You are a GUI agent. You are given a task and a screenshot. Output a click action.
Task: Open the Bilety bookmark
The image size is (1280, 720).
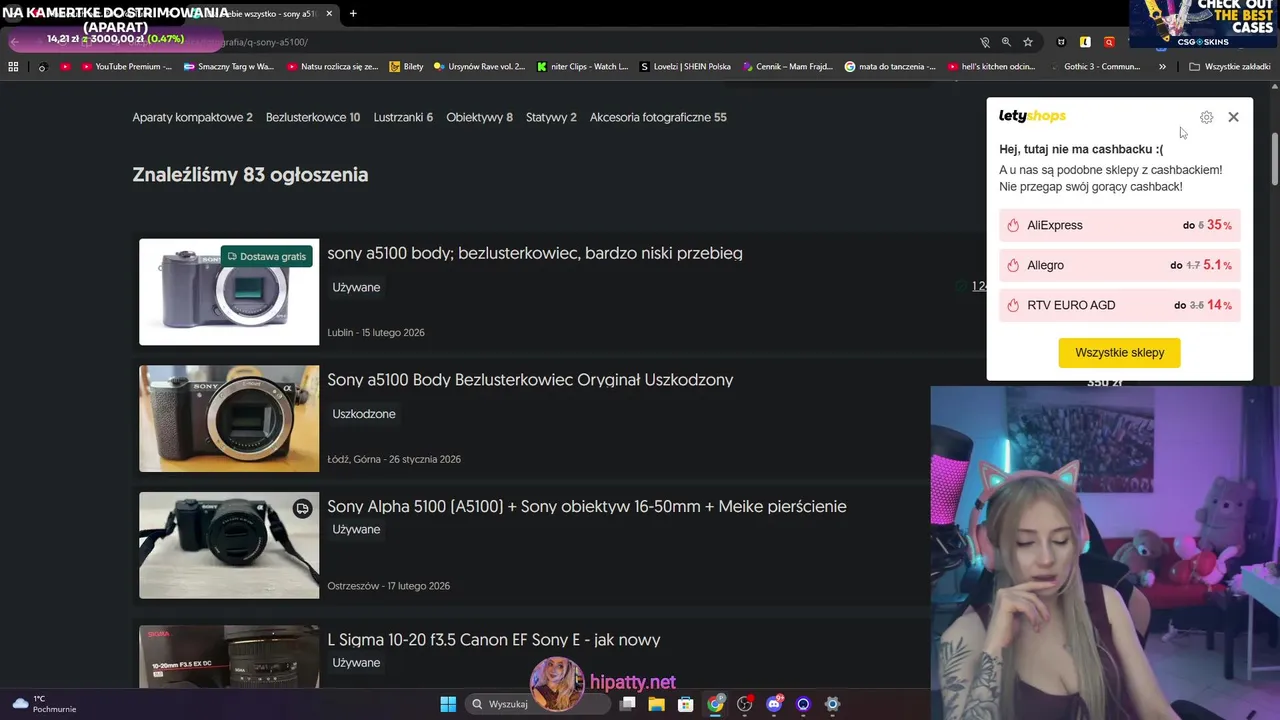click(x=406, y=67)
